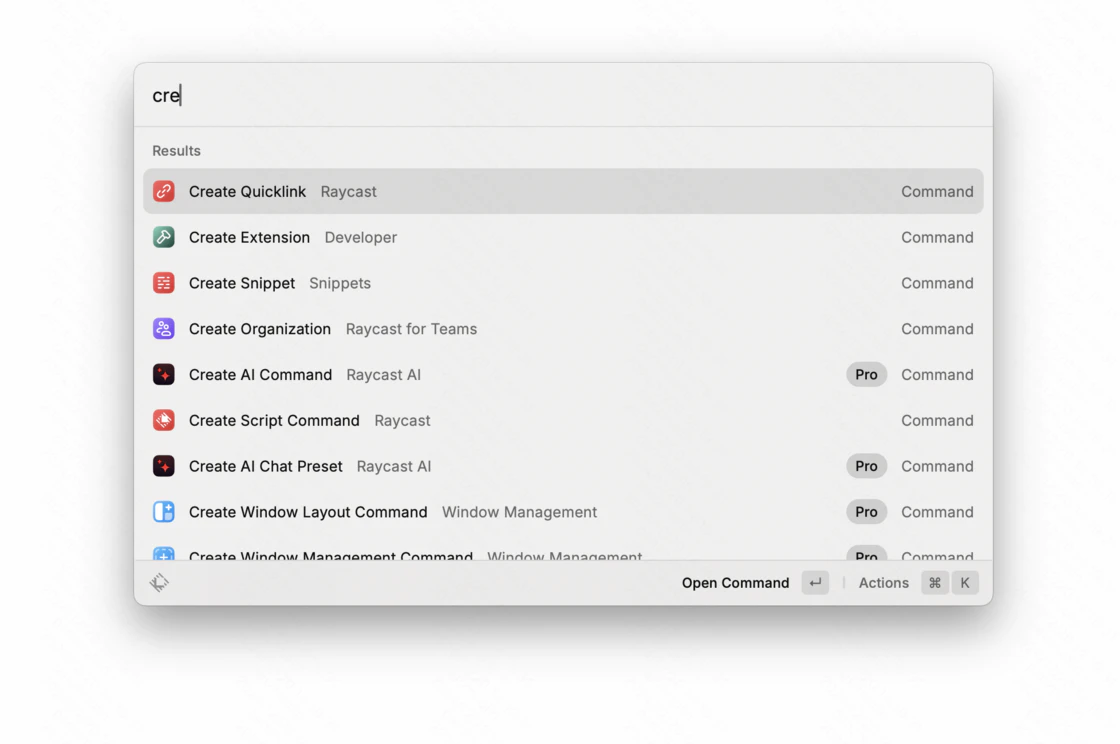This screenshot has height=744, width=1120.
Task: Select 'Create Window Management Command' result
Action: [563, 548]
